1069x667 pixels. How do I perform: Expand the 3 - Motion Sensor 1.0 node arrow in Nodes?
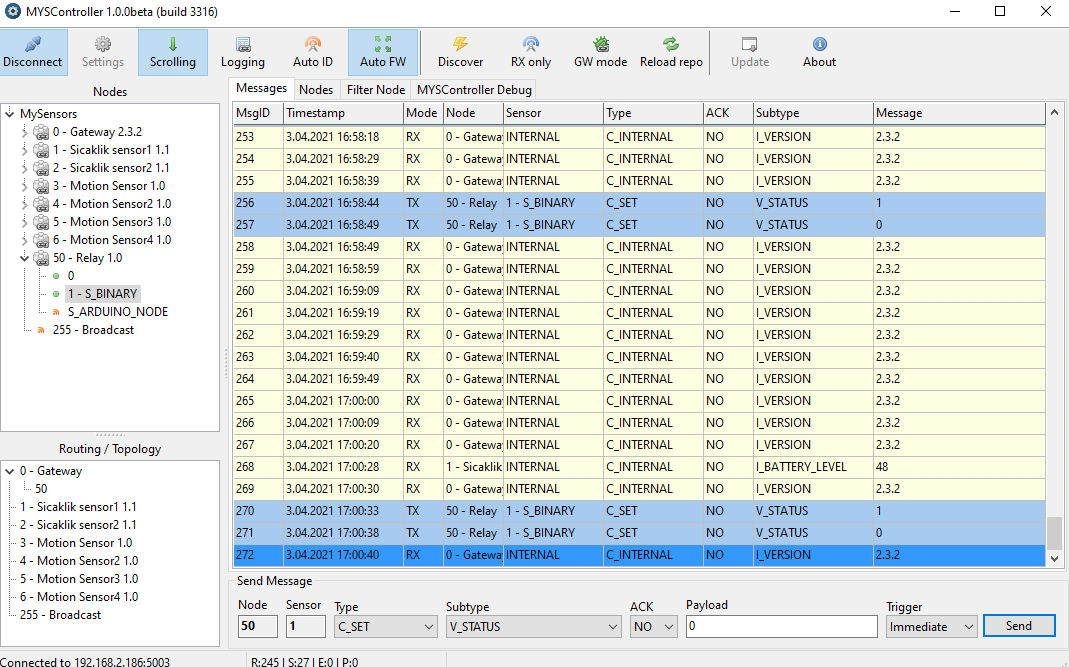point(25,186)
